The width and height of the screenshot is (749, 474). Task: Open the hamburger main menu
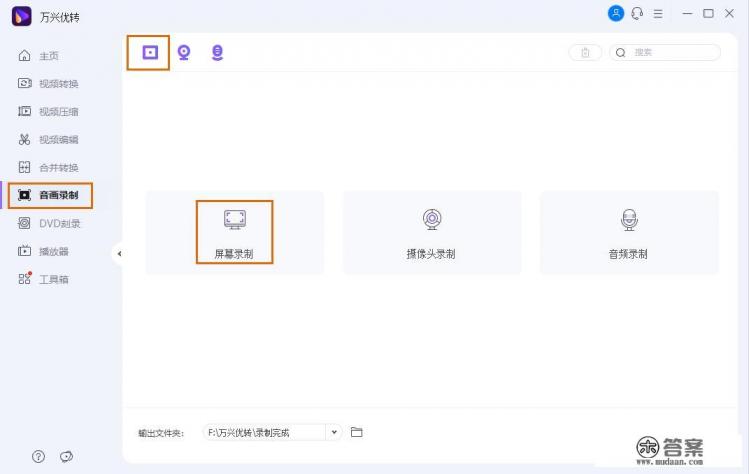658,14
